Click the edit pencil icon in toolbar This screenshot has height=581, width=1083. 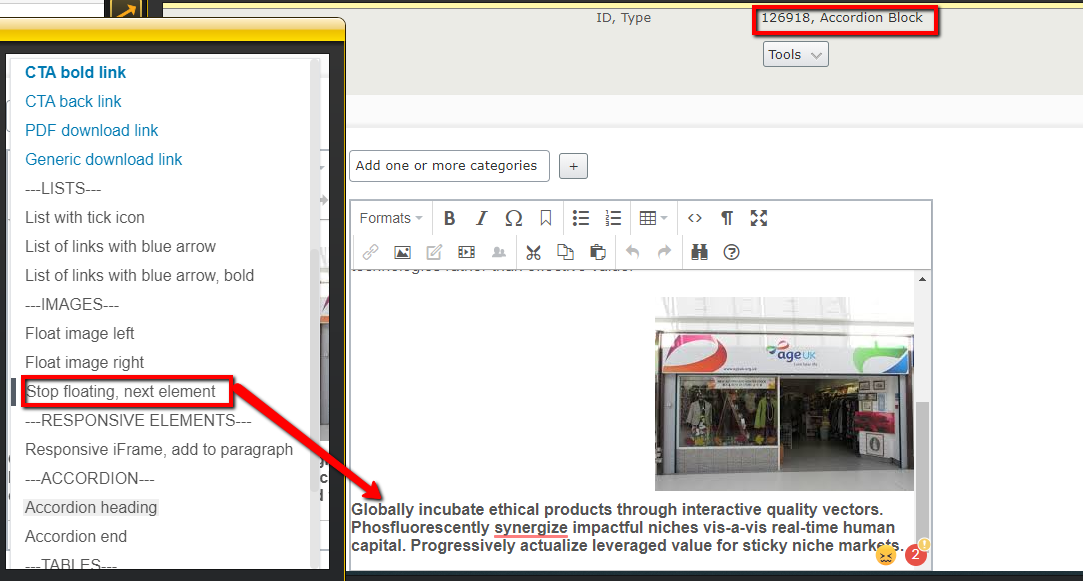[434, 252]
